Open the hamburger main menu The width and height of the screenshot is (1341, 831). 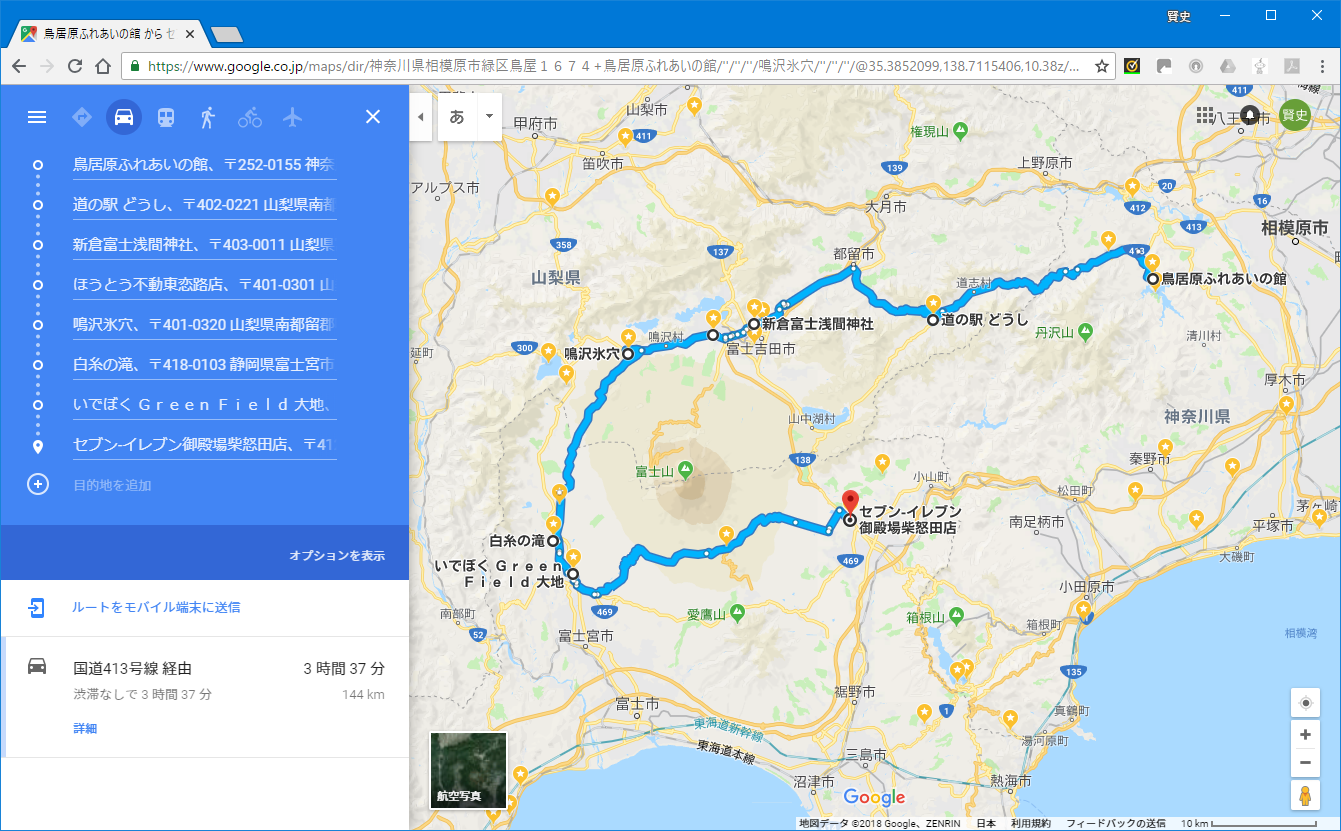click(x=37, y=117)
